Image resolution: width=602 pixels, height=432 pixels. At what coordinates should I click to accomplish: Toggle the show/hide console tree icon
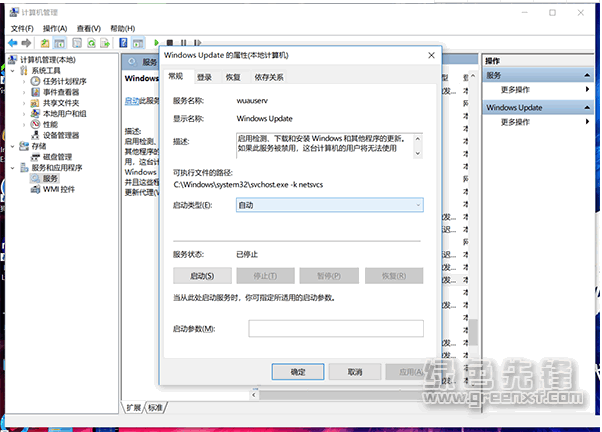tap(60, 43)
